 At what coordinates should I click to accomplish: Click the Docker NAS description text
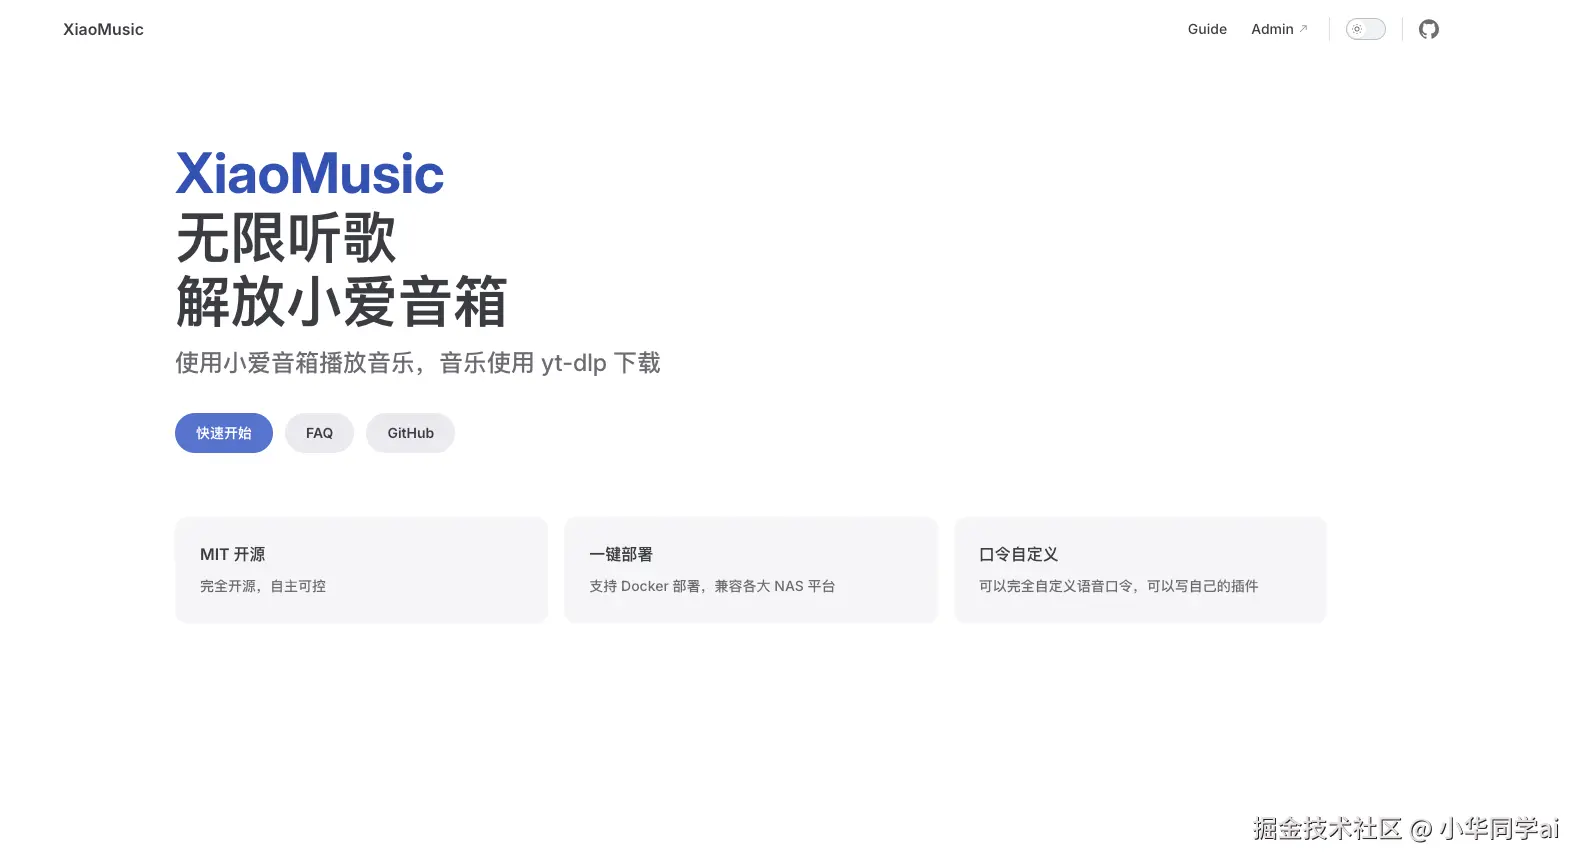tap(712, 586)
